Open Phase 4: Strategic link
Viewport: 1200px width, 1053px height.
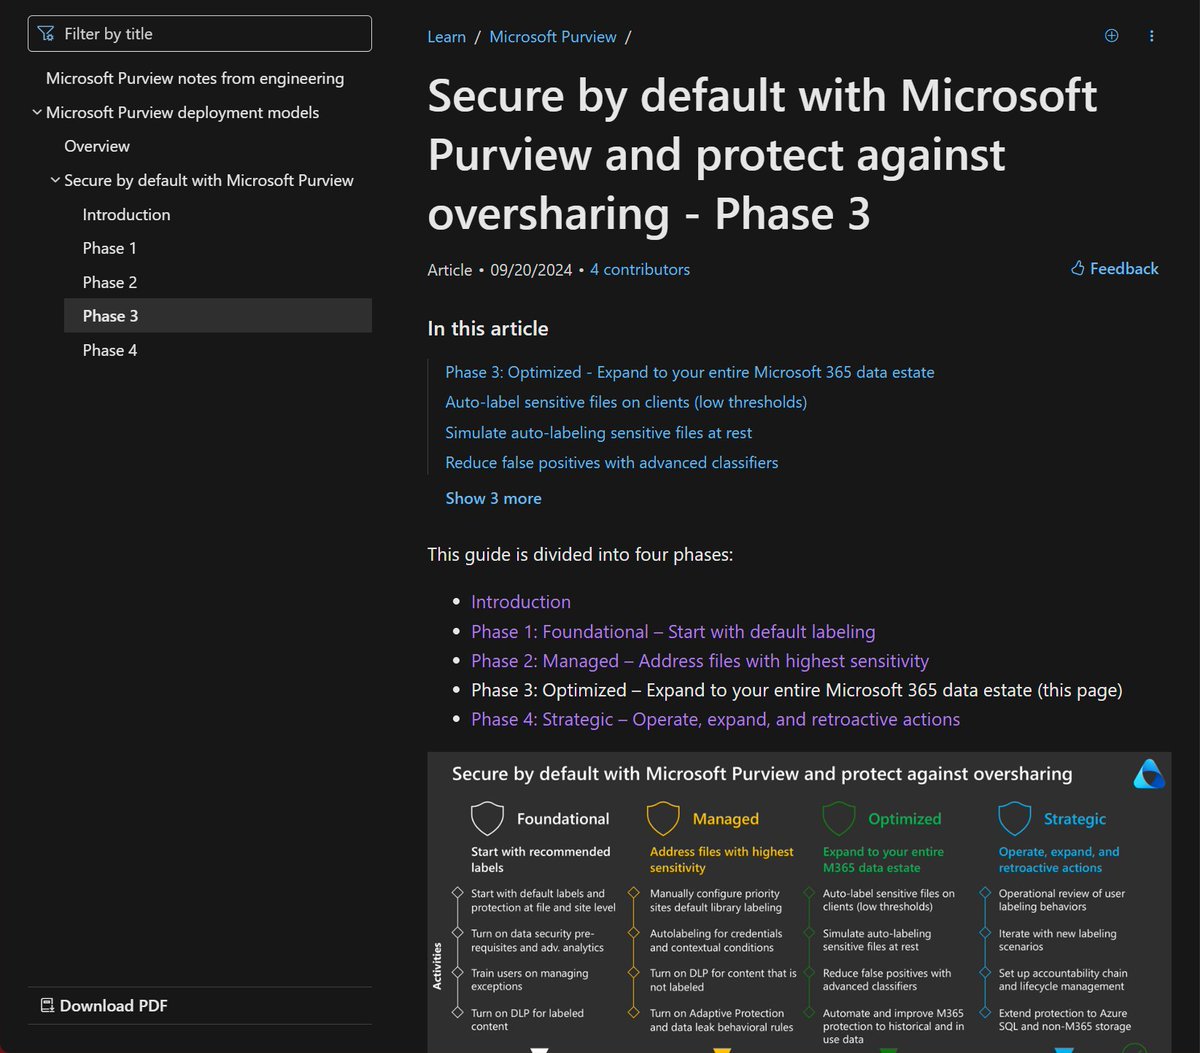coord(715,719)
